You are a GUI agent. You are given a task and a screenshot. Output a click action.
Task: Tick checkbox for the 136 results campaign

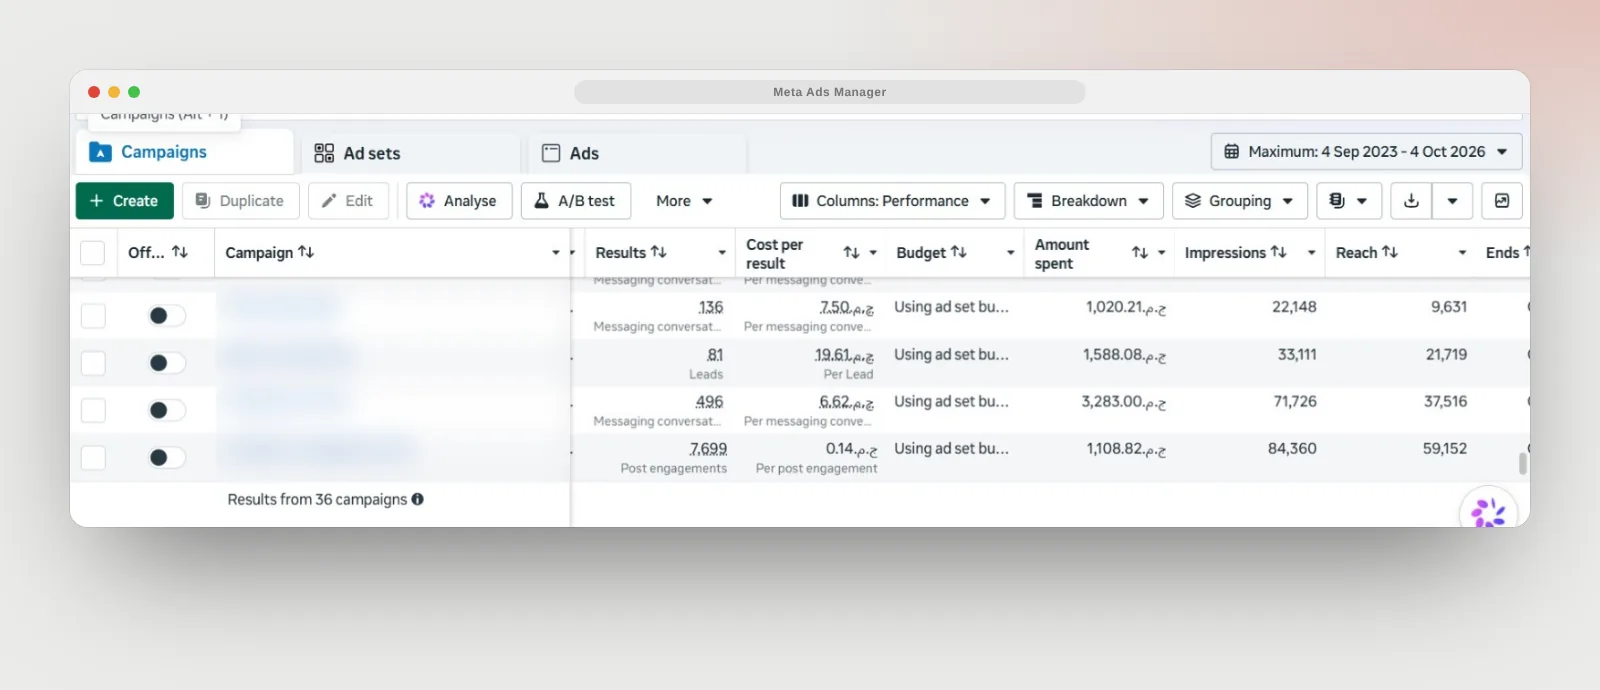(93, 316)
